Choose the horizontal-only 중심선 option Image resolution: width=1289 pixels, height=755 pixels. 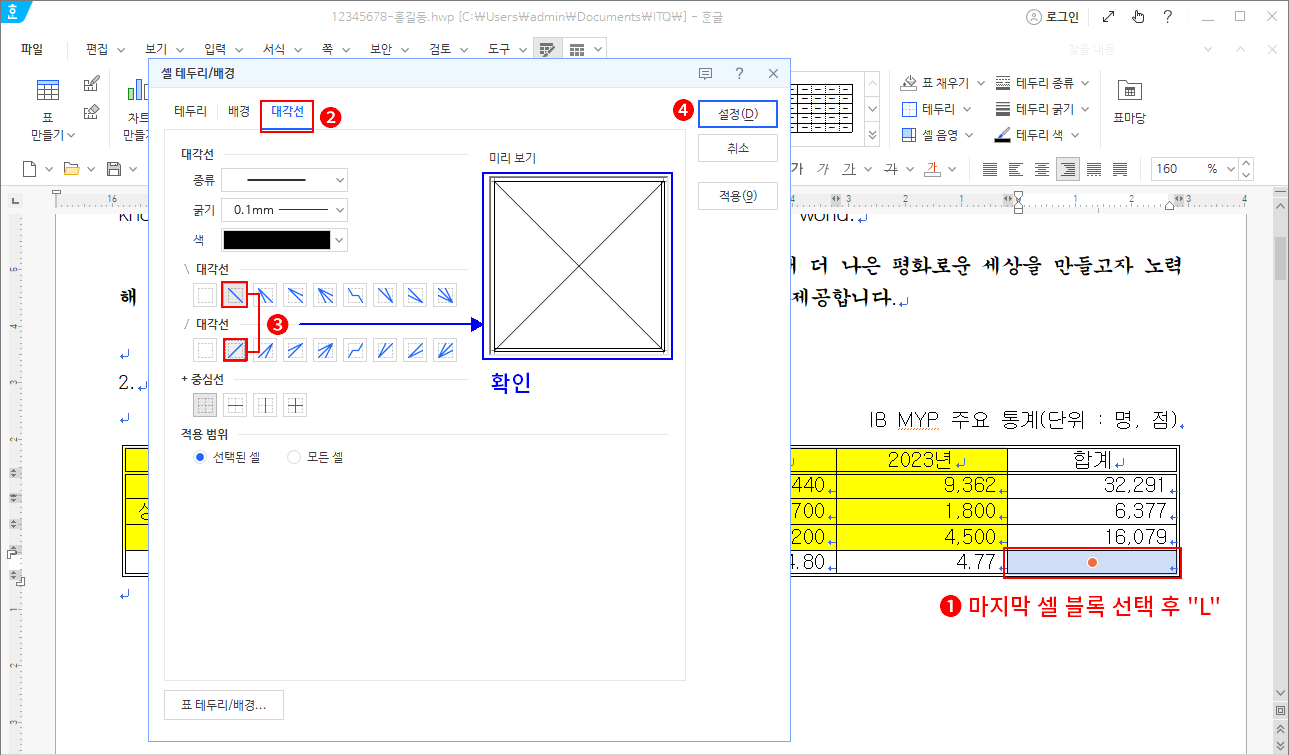click(235, 404)
